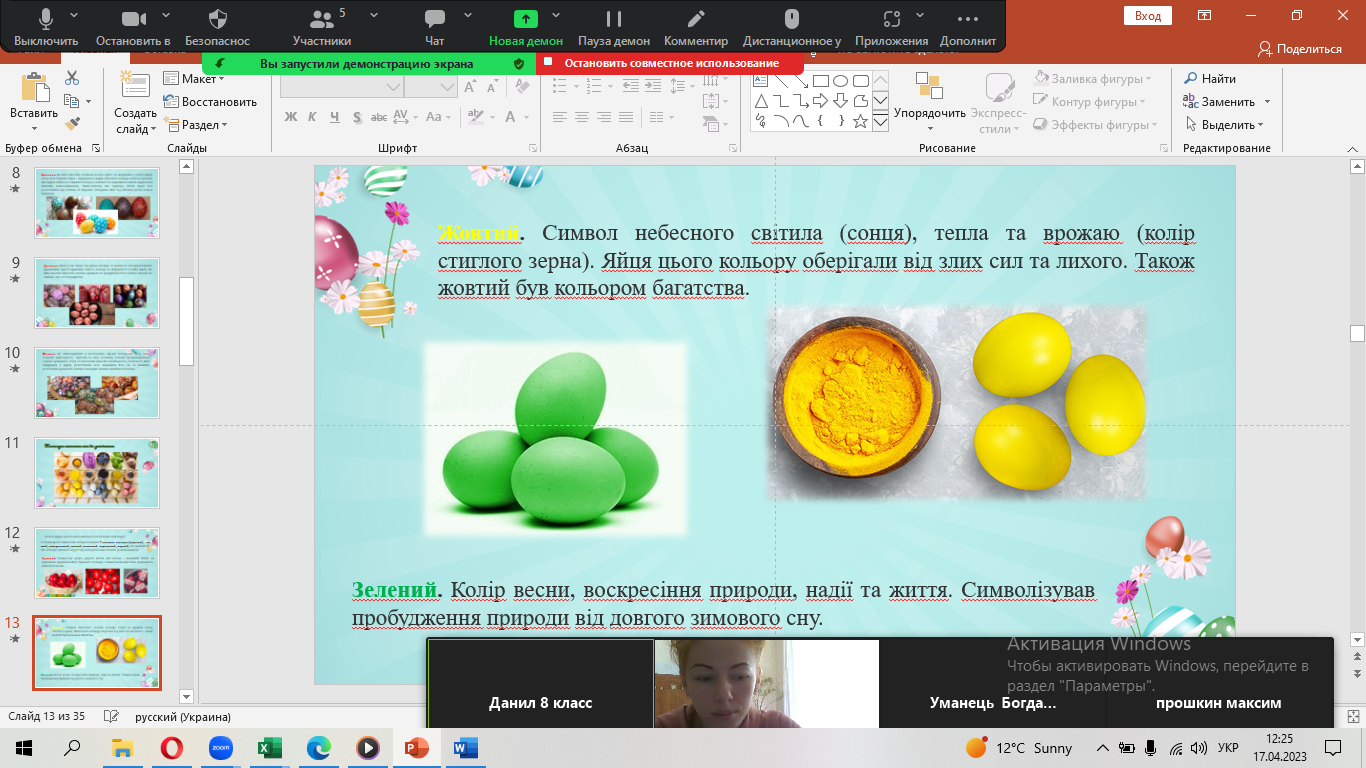Collapse the ribbon with the chevron
This screenshot has width=1366, height=768.
pos(1353,148)
